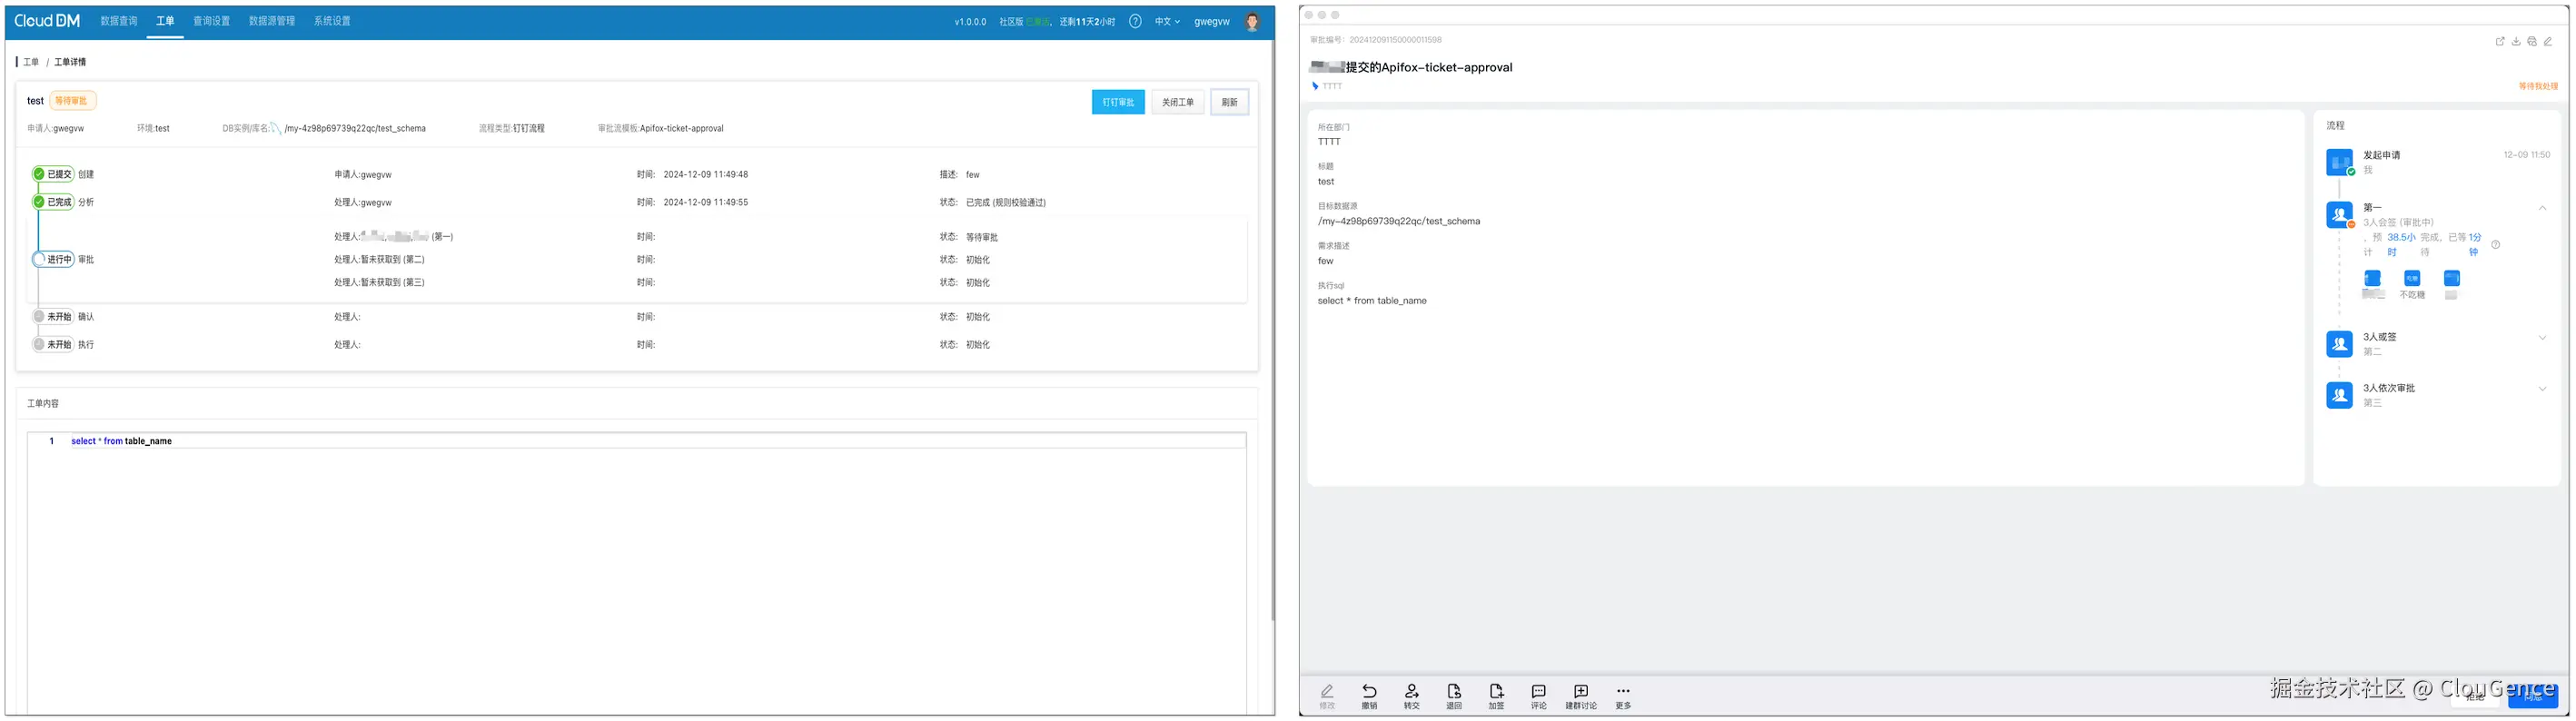Click the 工单内容 section heading
The height and width of the screenshot is (721, 2576).
pos(43,404)
